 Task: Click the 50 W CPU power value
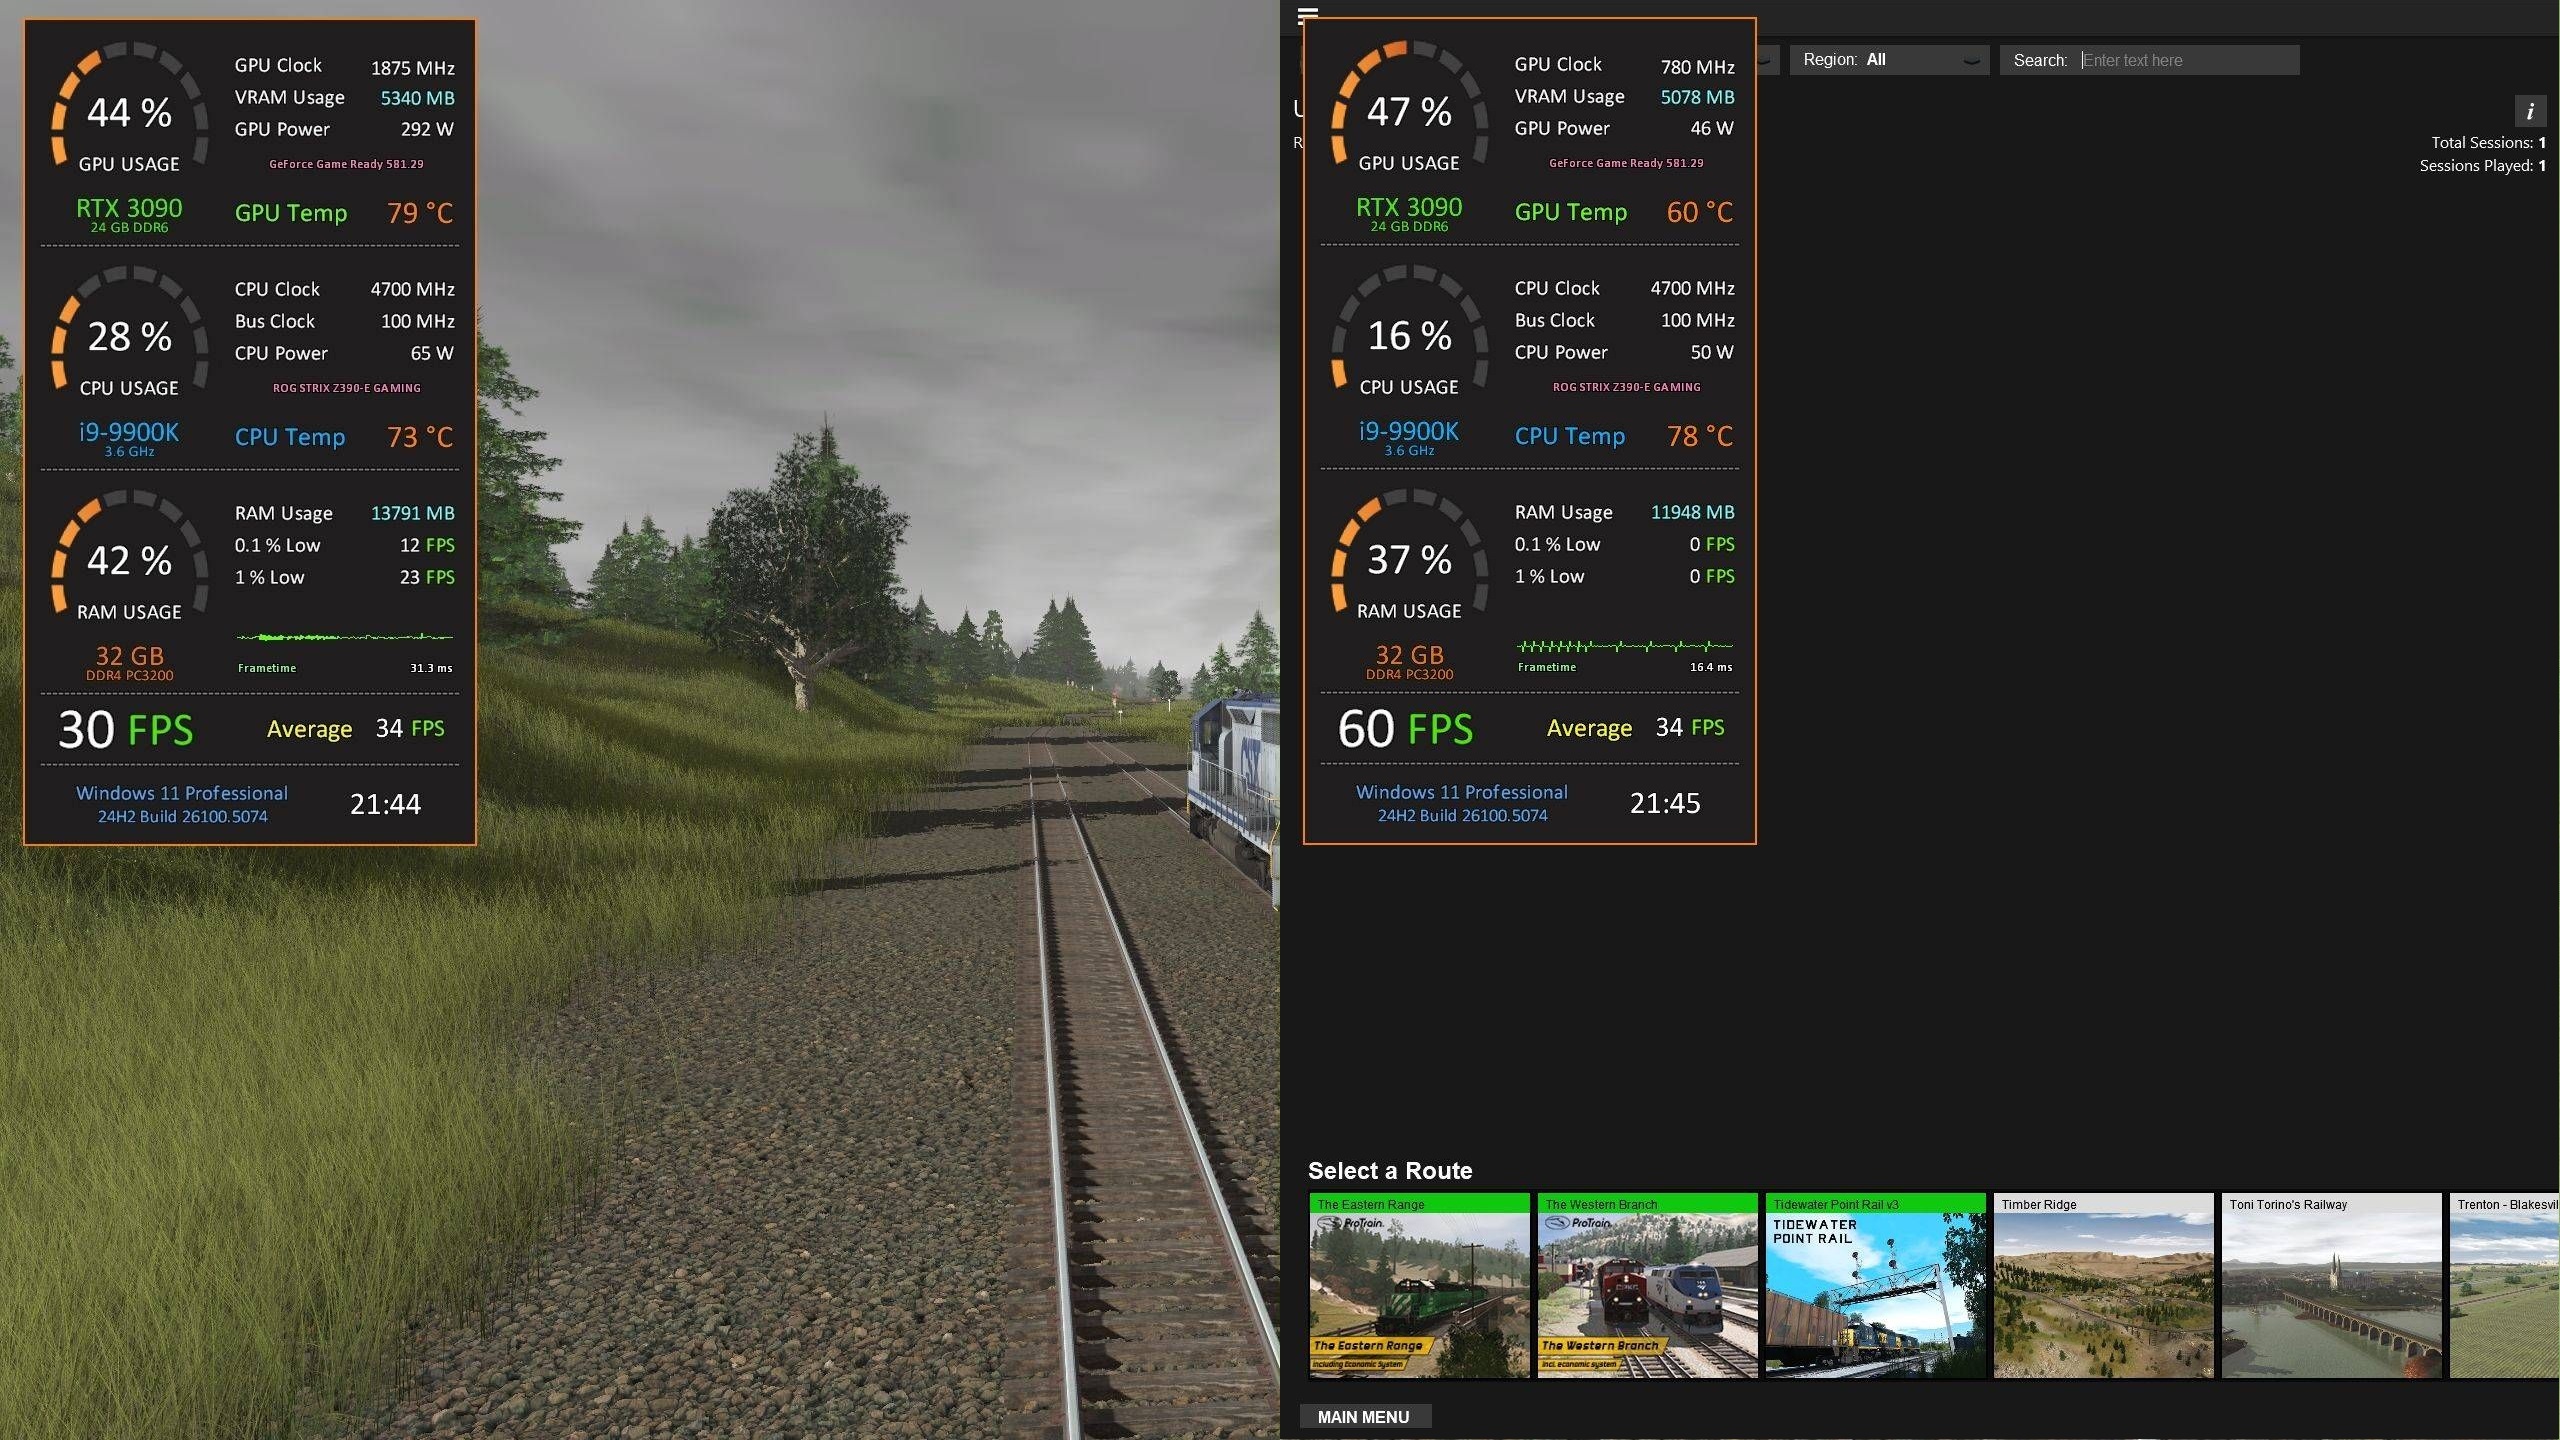pos(1712,352)
